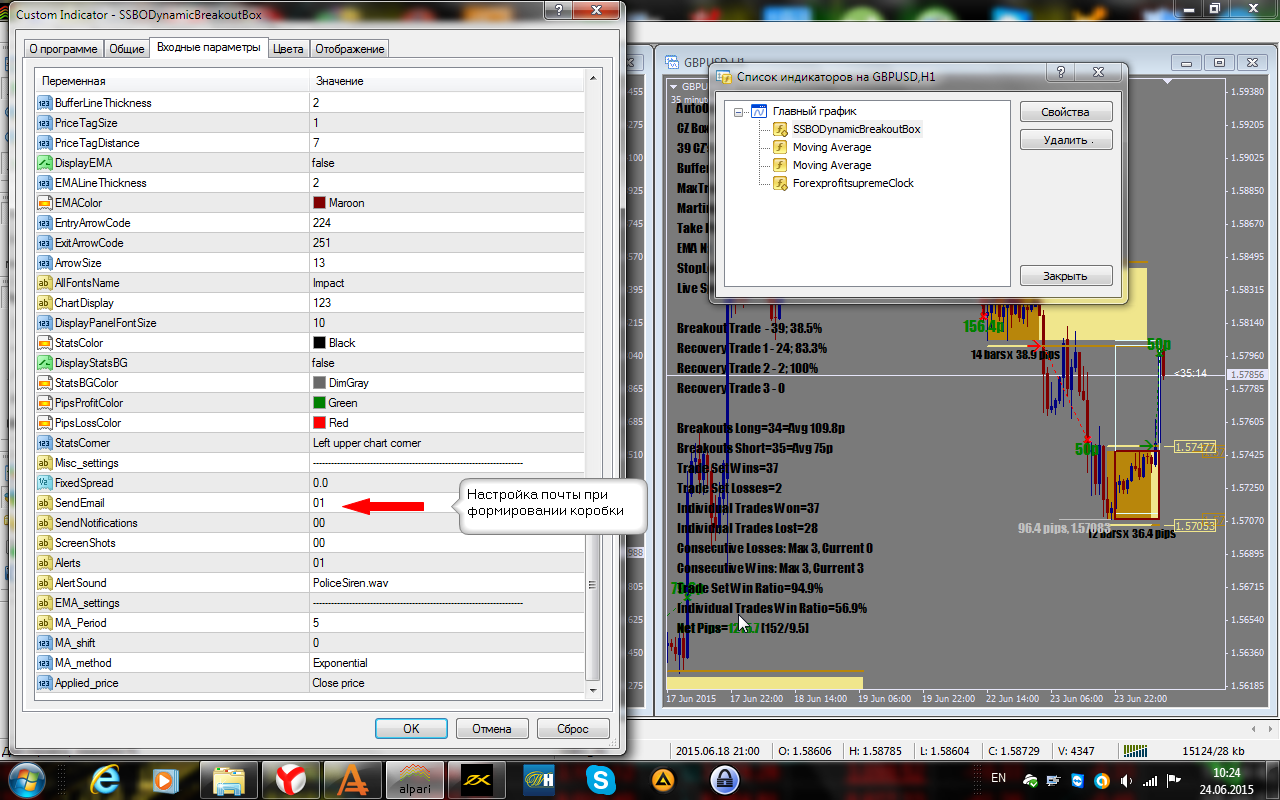Click the BufferLineThickness integer type icon
This screenshot has height=800, width=1280.
click(44, 103)
